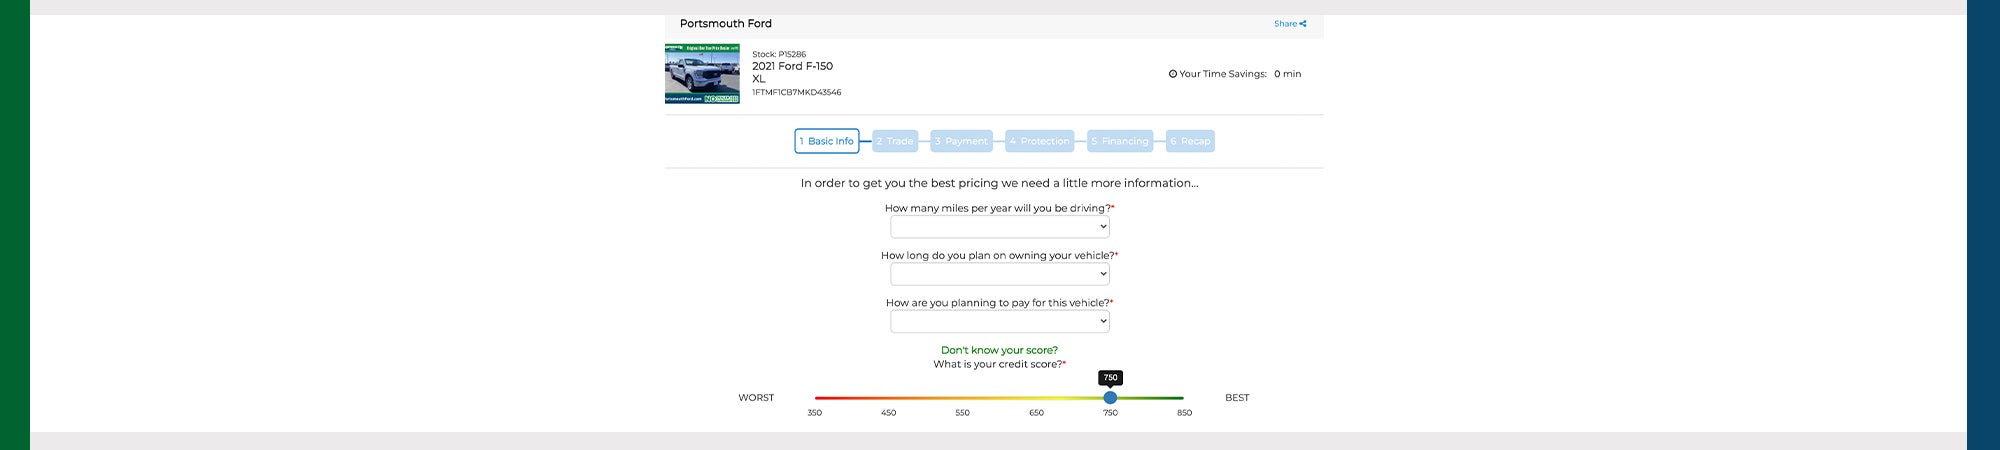This screenshot has width=2000, height=450.
Task: Select 850 on the credit score slider
Action: [1184, 398]
